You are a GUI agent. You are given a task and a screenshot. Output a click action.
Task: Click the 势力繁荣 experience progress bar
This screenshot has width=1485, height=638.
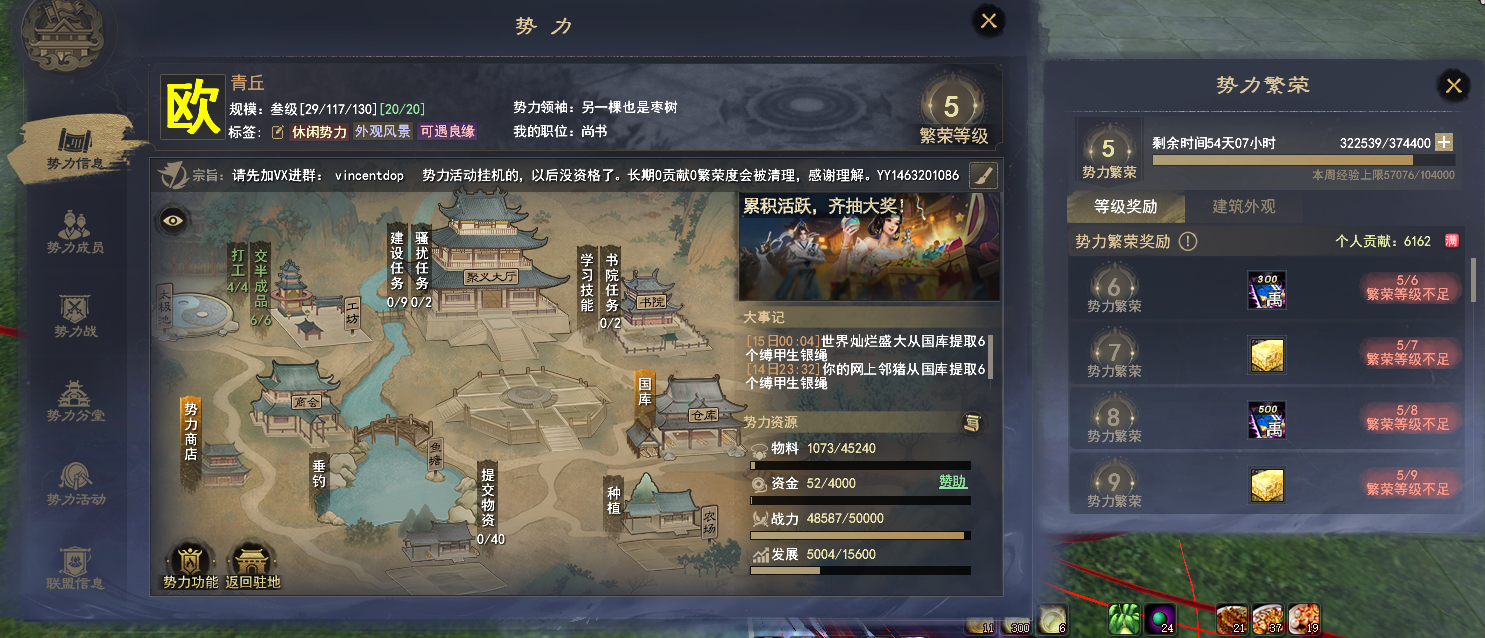coord(1304,160)
